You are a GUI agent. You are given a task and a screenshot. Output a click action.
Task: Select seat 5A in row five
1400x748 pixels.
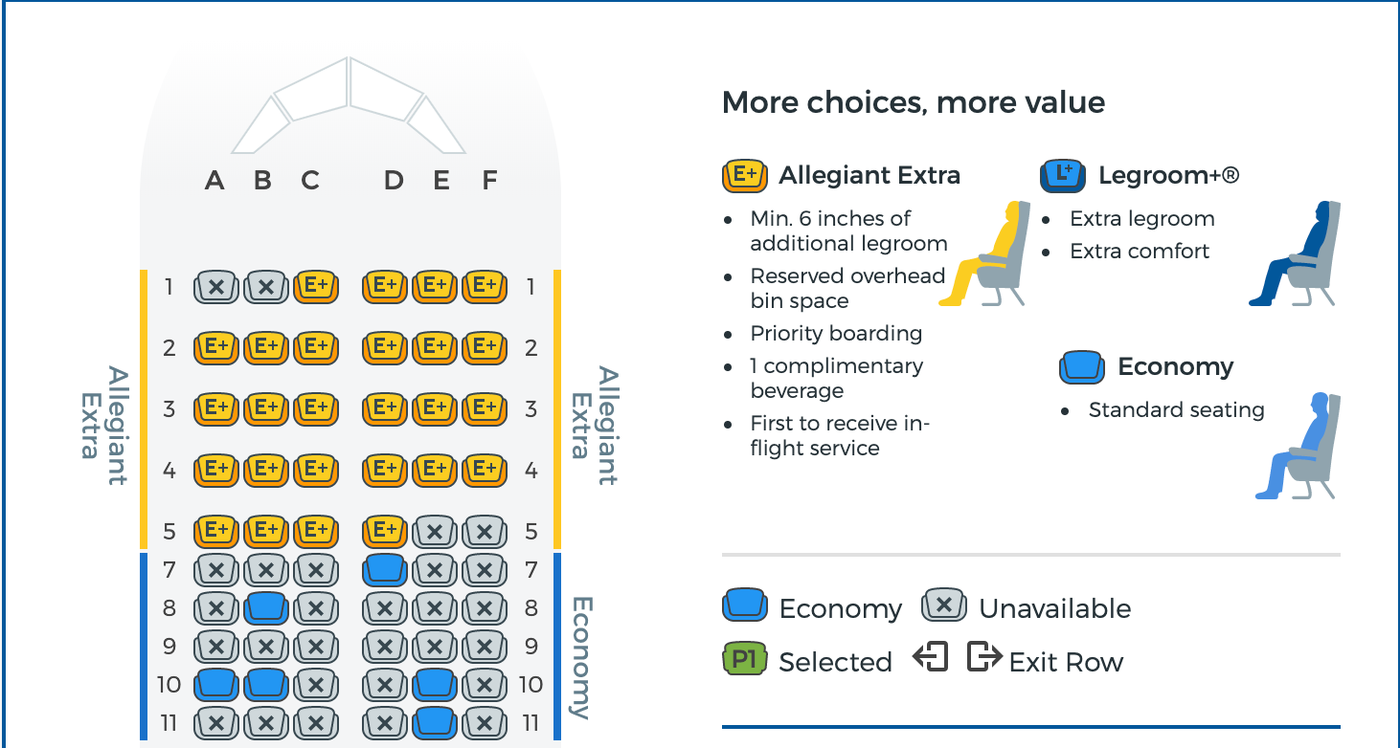(x=217, y=531)
